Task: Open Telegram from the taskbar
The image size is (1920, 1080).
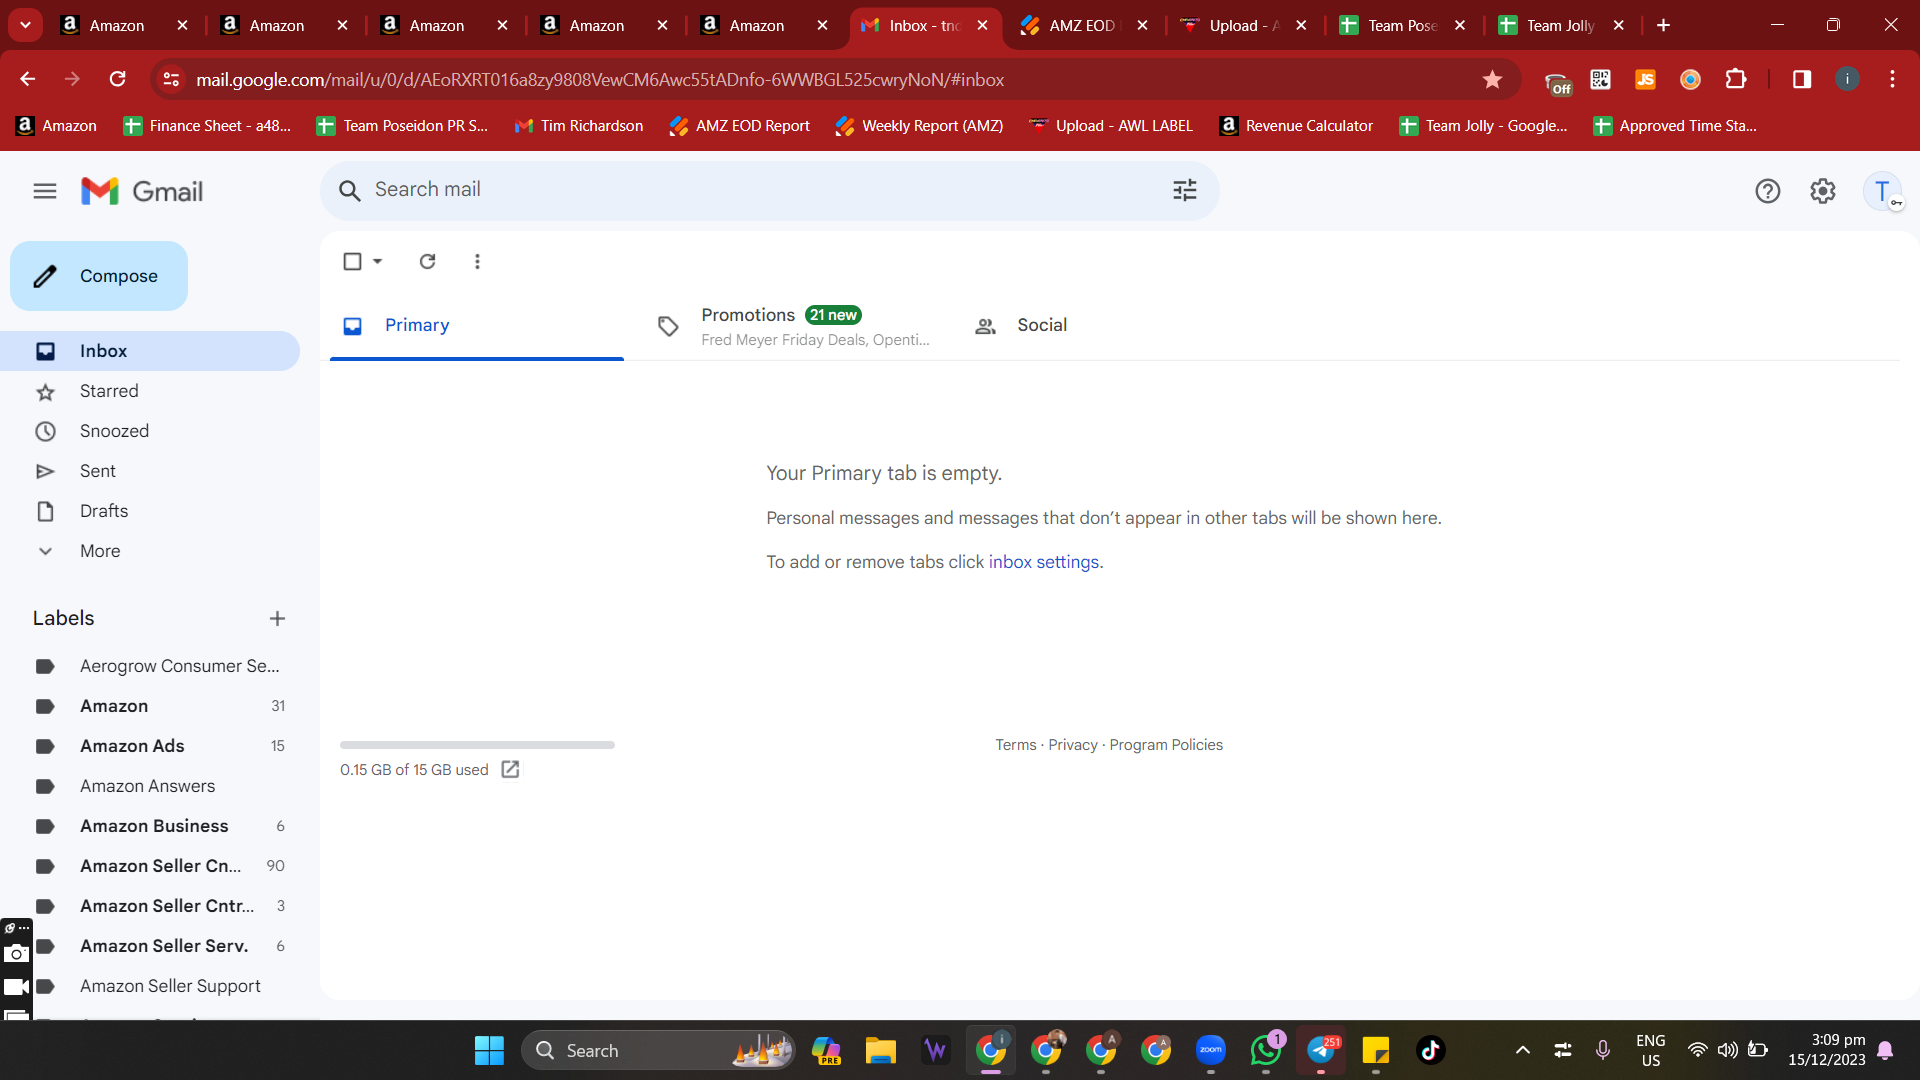Action: pos(1321,1050)
